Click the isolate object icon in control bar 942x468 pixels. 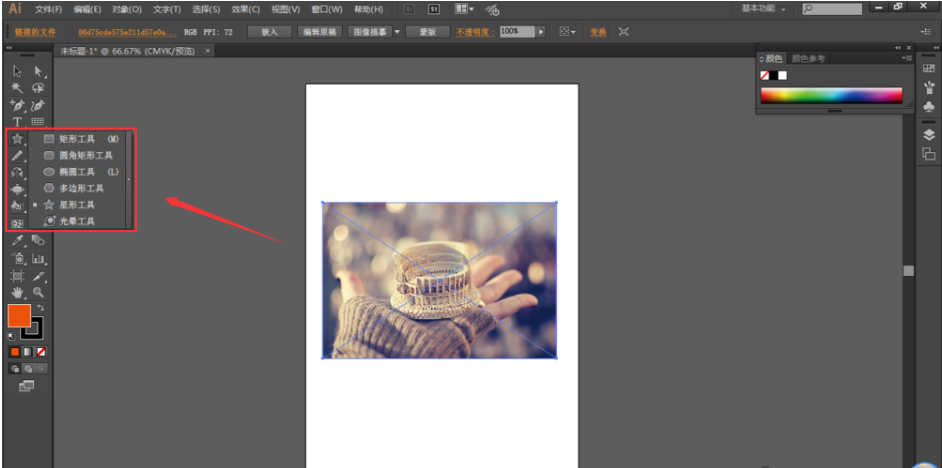click(624, 32)
